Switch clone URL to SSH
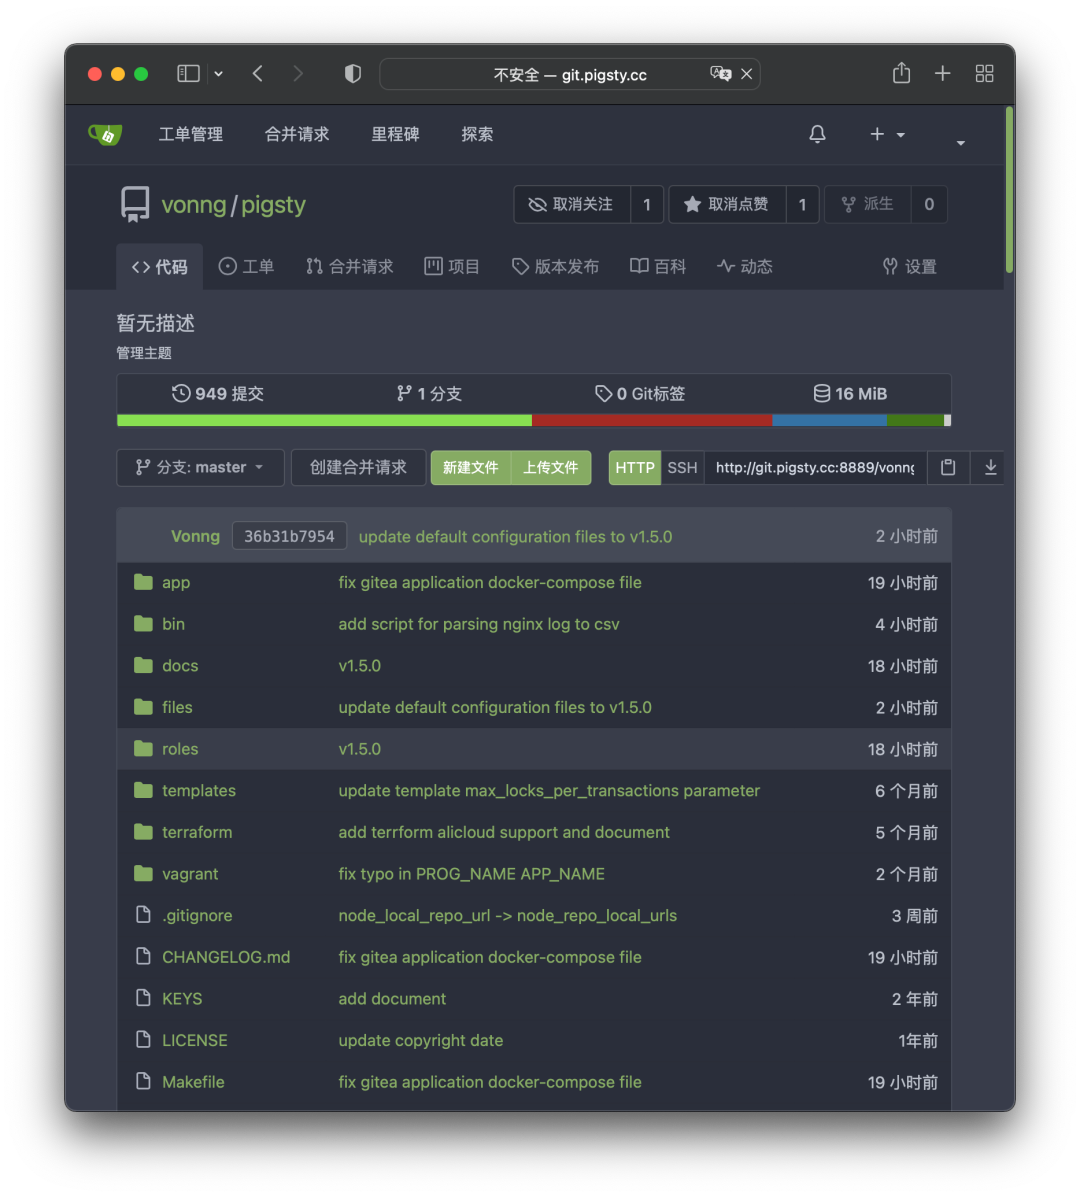Screen dimensions: 1080x1197 pos(682,467)
